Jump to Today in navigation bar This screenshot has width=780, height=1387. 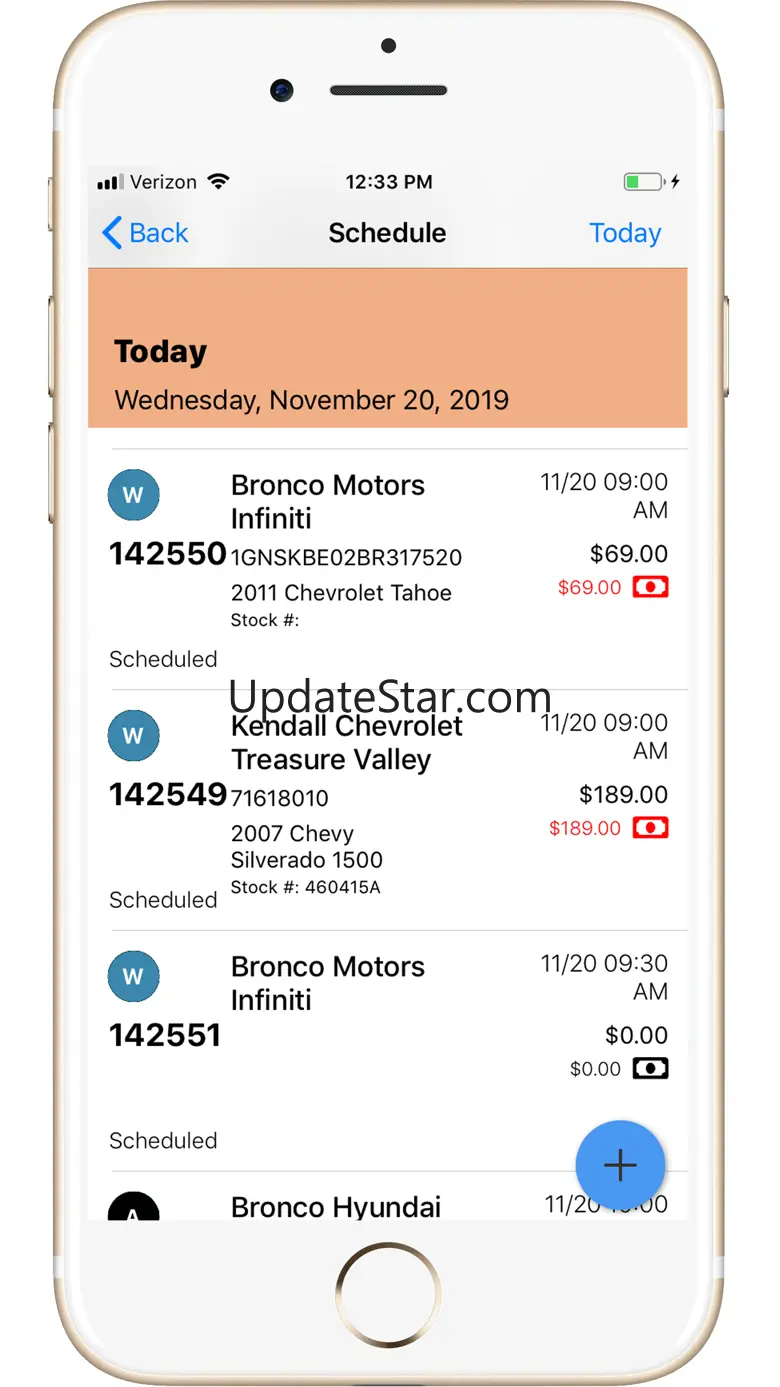pos(625,233)
